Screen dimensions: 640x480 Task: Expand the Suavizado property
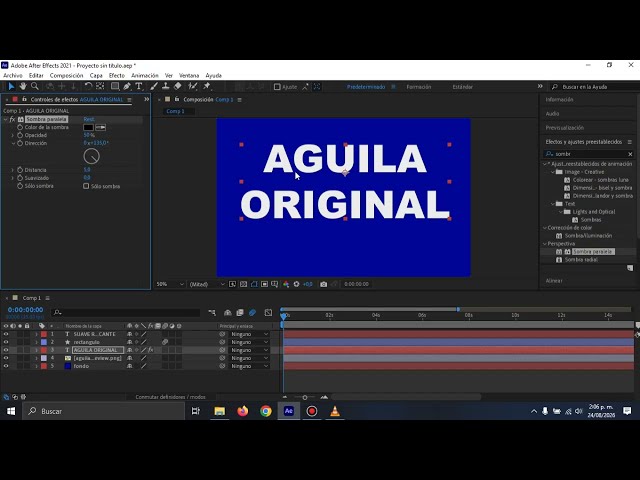point(13,178)
